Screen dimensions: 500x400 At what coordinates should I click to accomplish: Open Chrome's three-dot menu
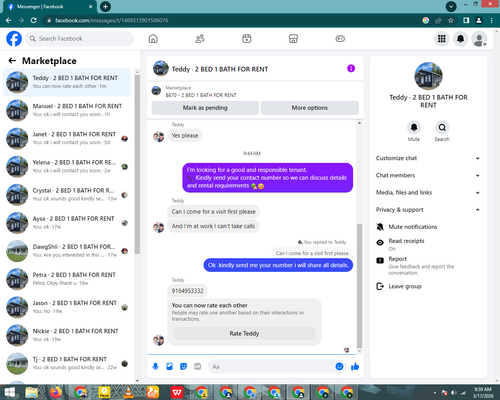(492, 20)
